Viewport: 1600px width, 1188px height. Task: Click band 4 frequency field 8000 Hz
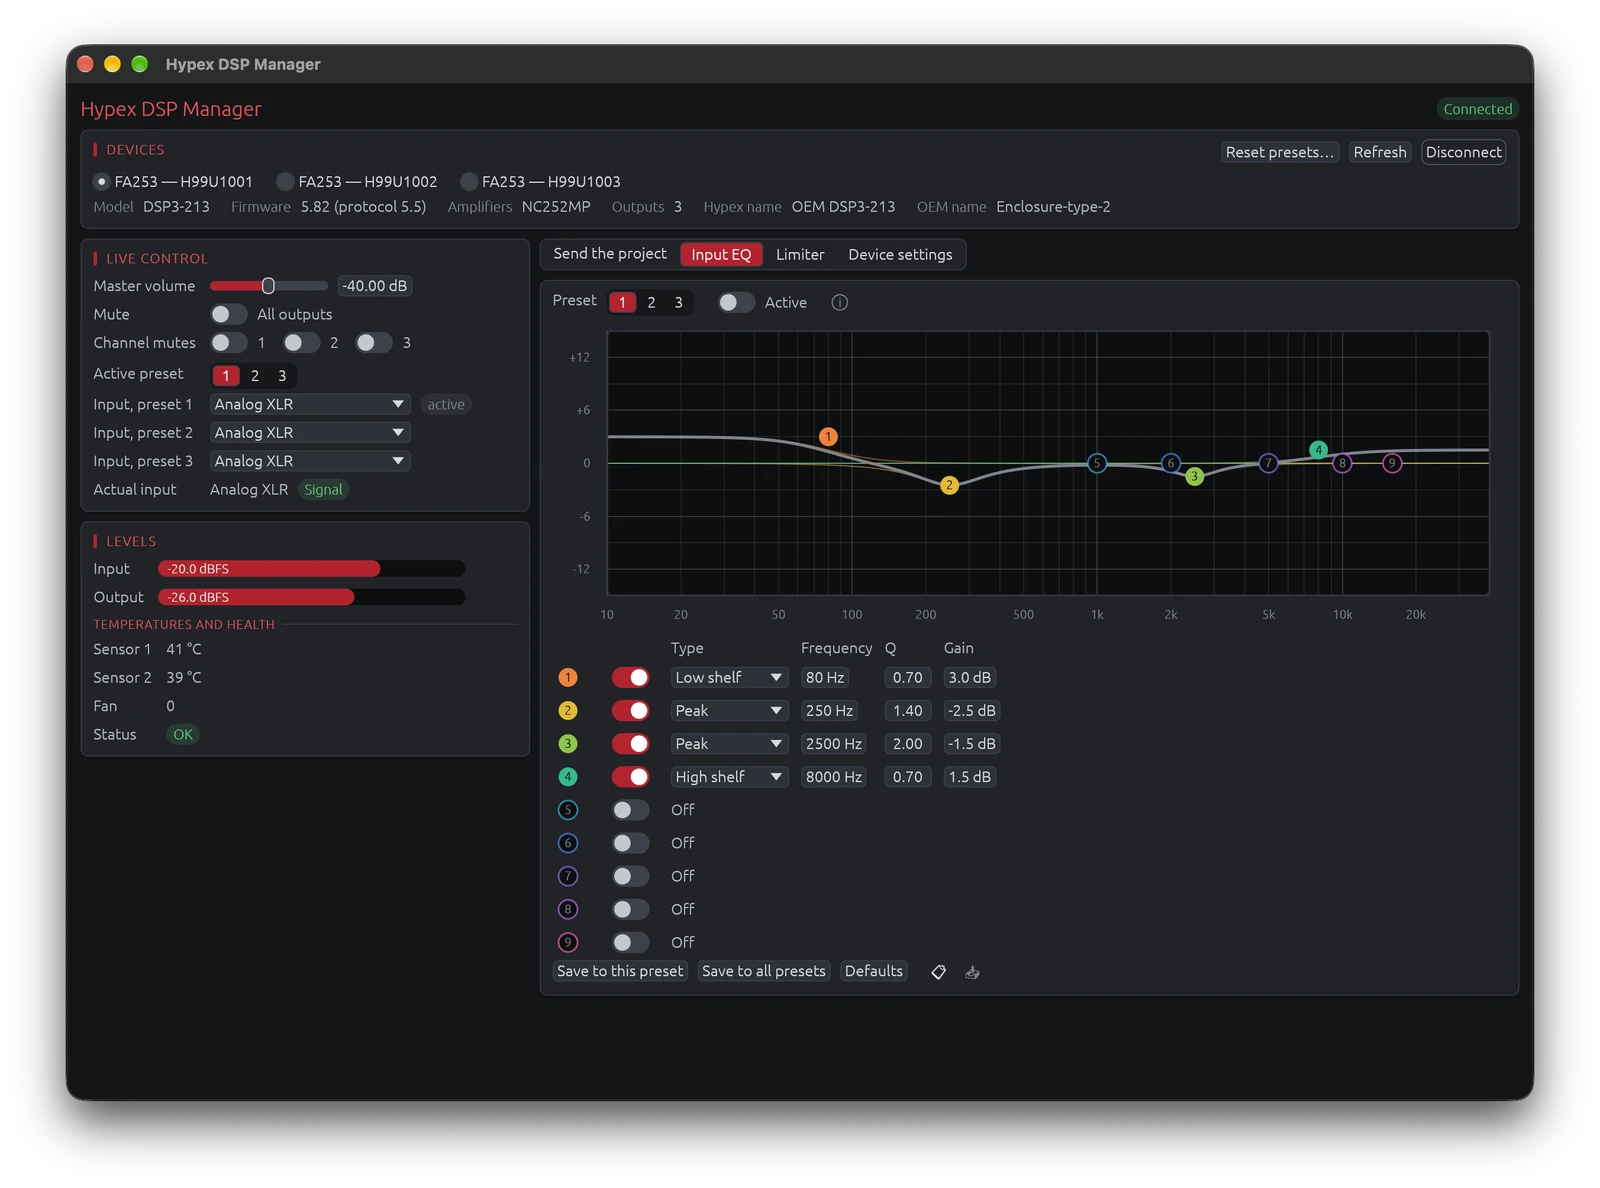point(834,777)
